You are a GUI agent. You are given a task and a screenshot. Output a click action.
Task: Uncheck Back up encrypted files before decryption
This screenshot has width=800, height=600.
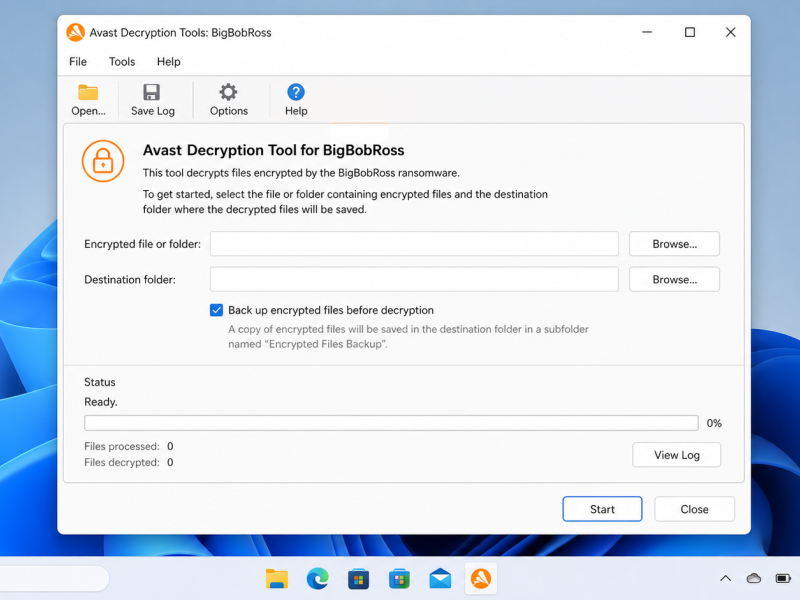coord(216,310)
